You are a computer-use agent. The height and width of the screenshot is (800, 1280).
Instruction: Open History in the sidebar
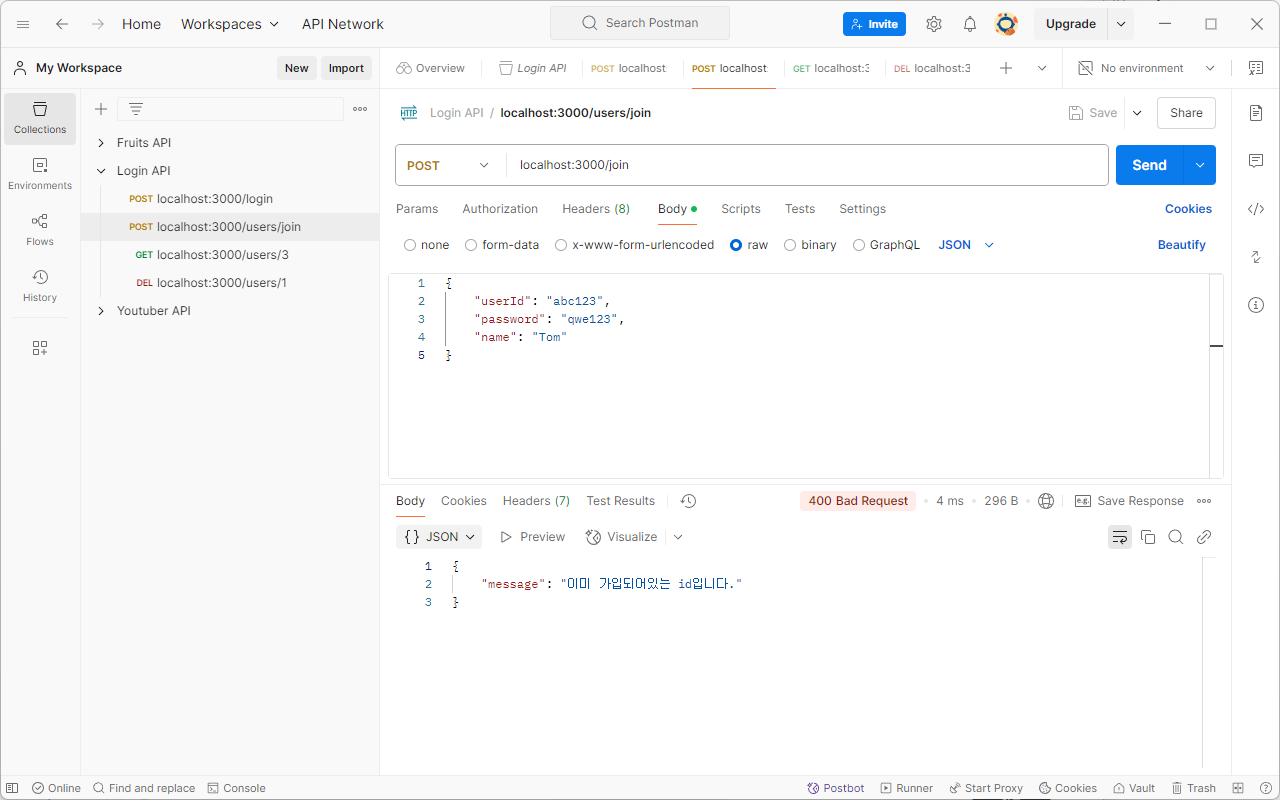tap(40, 286)
